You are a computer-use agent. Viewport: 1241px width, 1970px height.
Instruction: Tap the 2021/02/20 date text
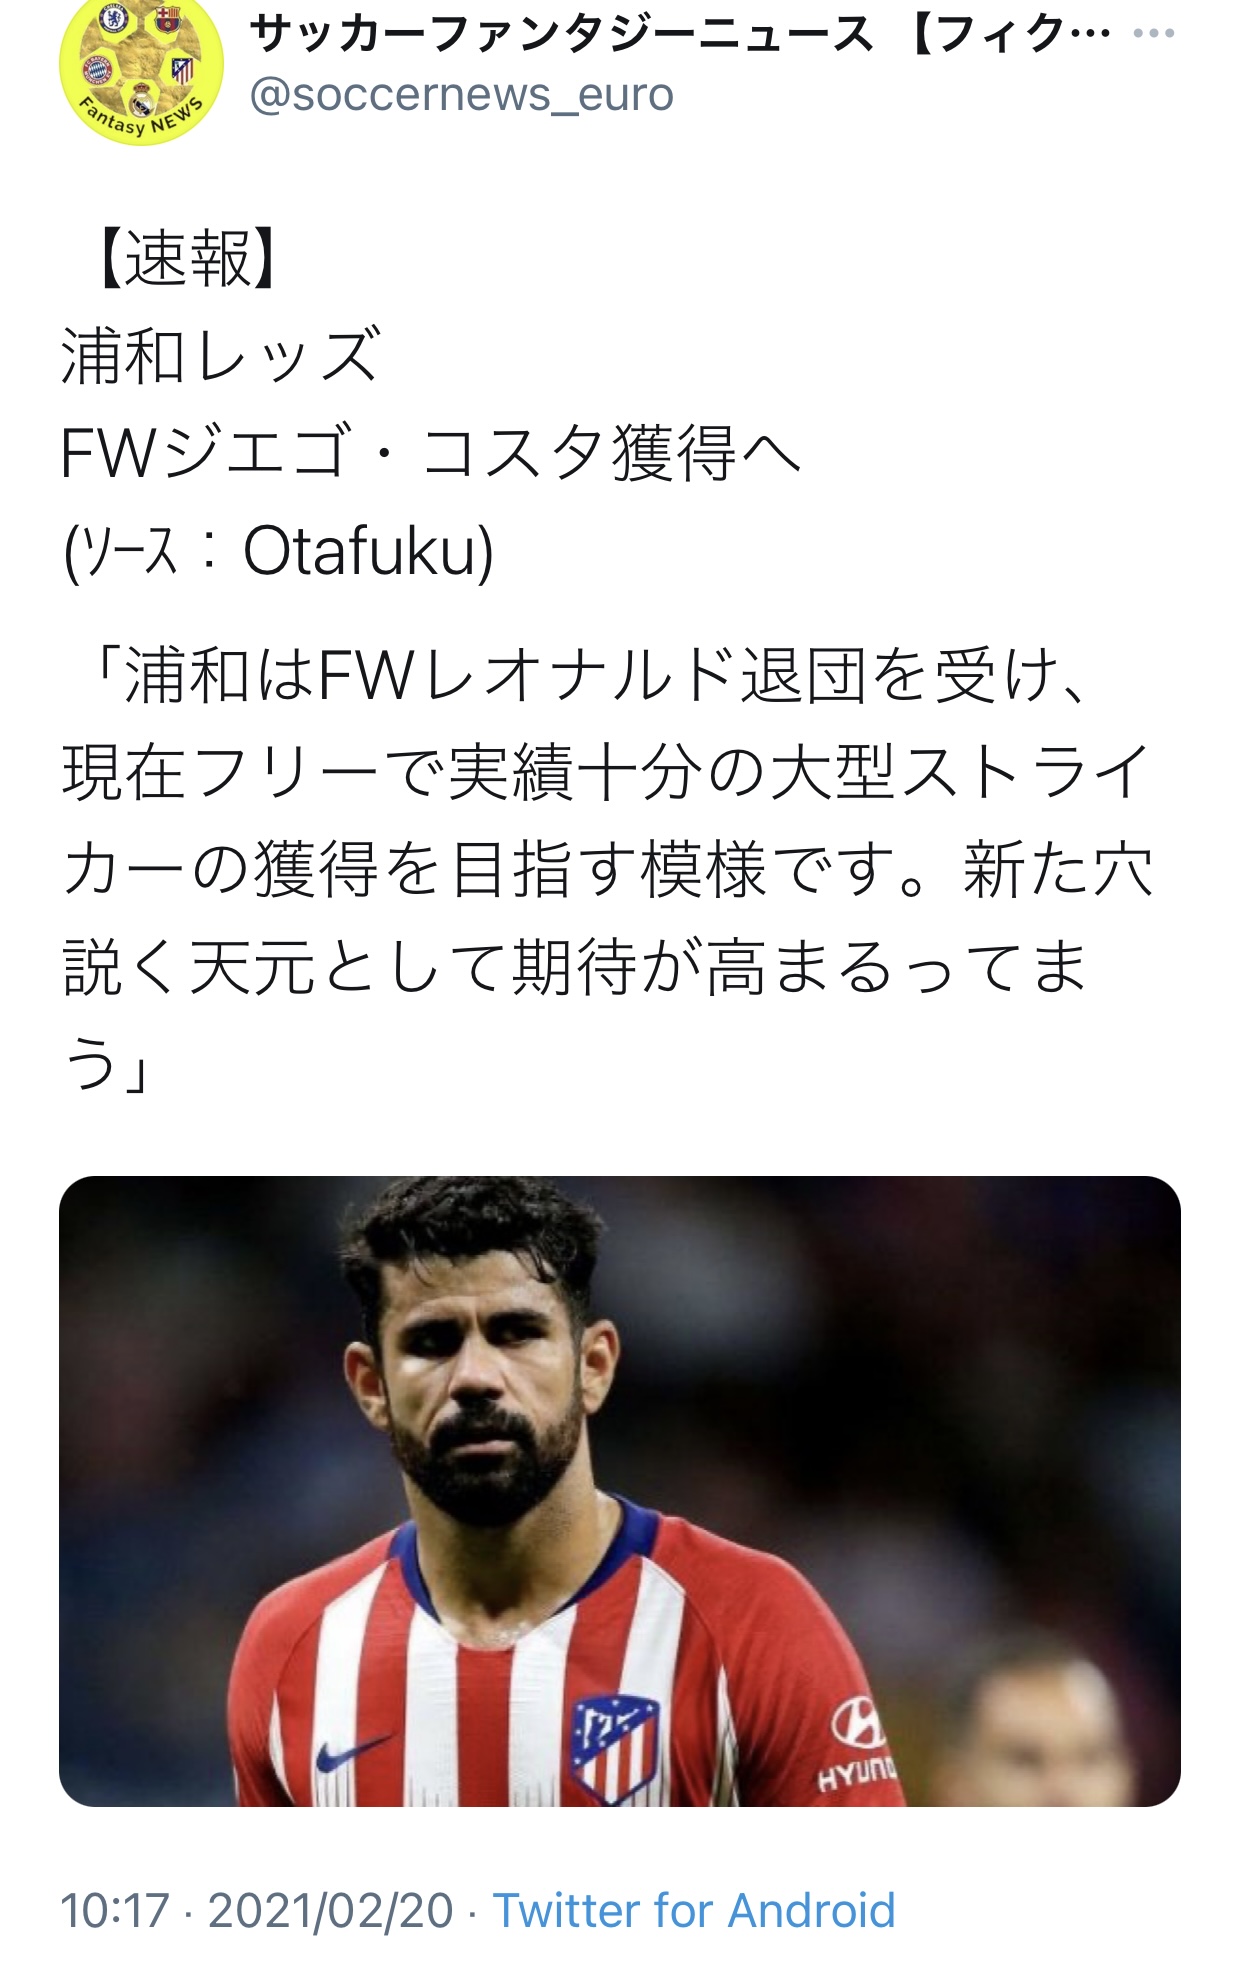(331, 1910)
